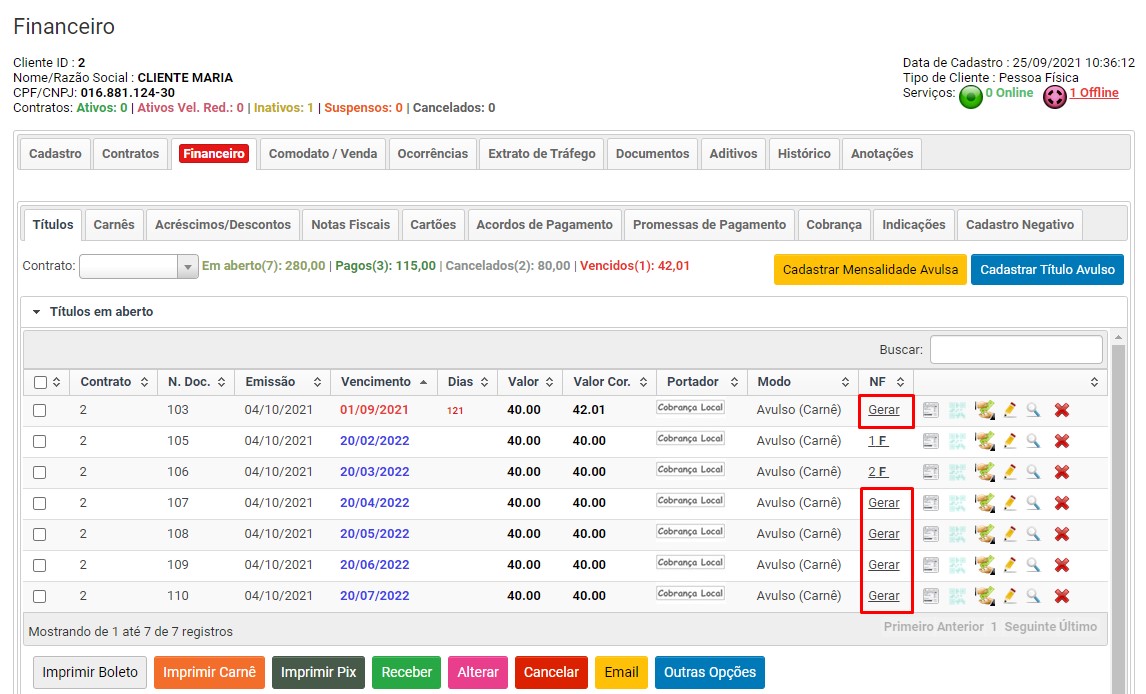1146x694 pixels.
Task: Click the Pix QR code icon for document 105
Action: tap(957, 441)
